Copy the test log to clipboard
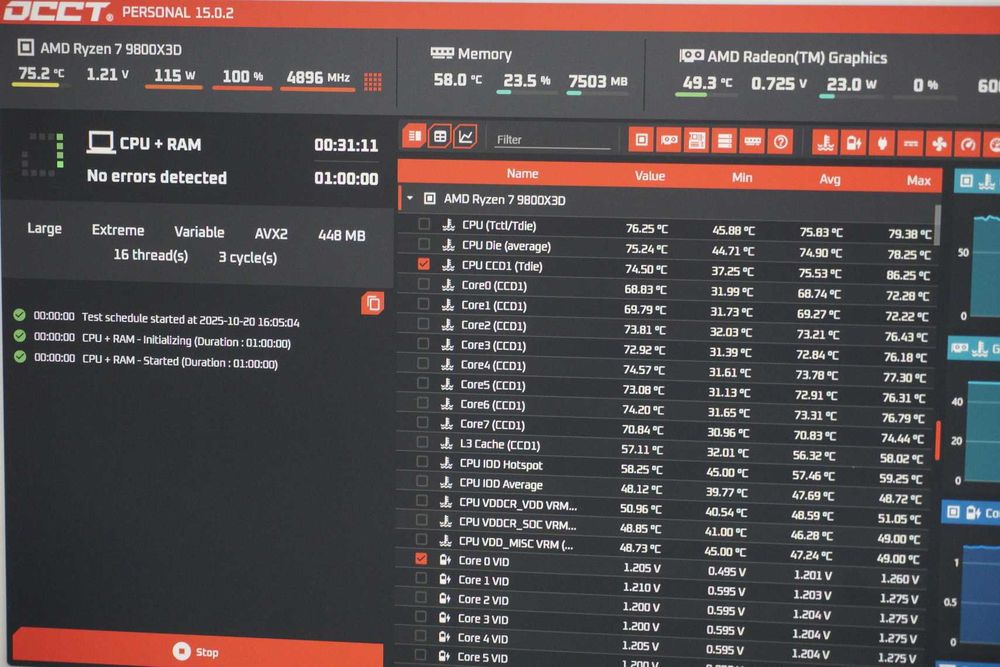The width and height of the screenshot is (1000, 667). [373, 304]
